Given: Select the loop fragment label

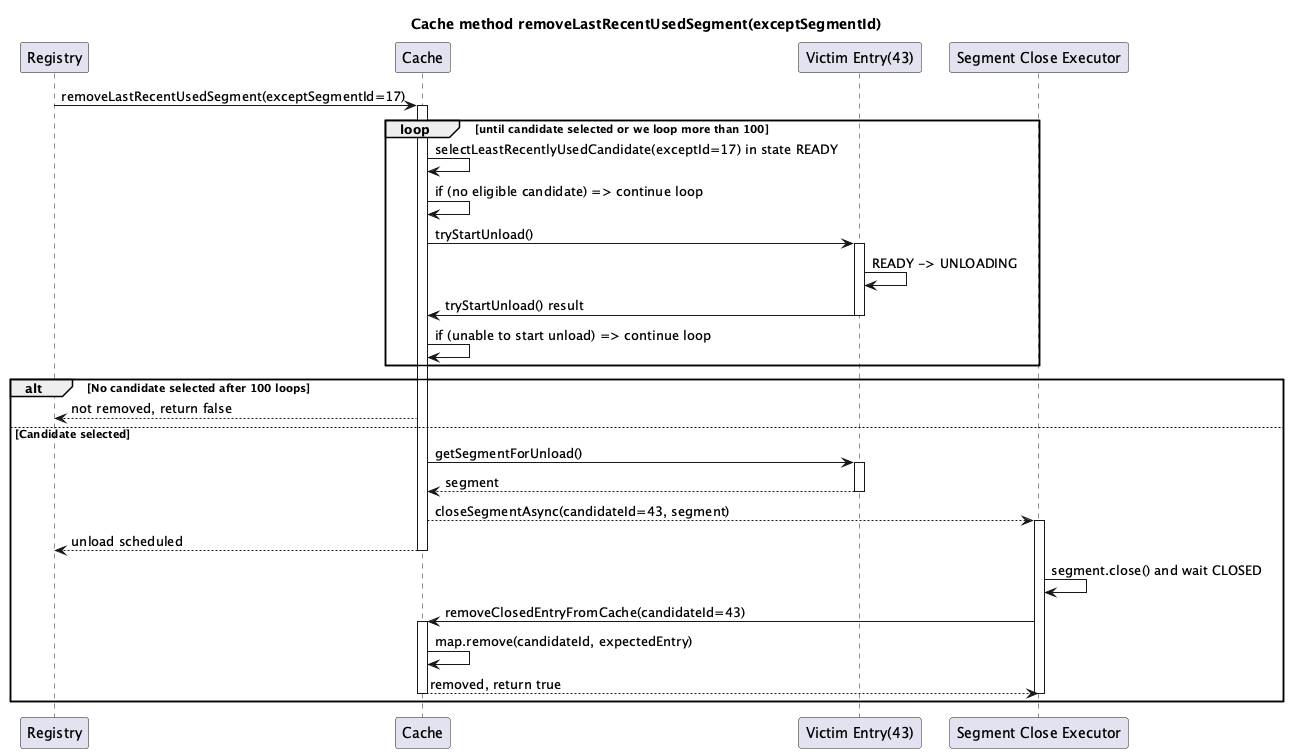Looking at the screenshot, I should point(414,128).
